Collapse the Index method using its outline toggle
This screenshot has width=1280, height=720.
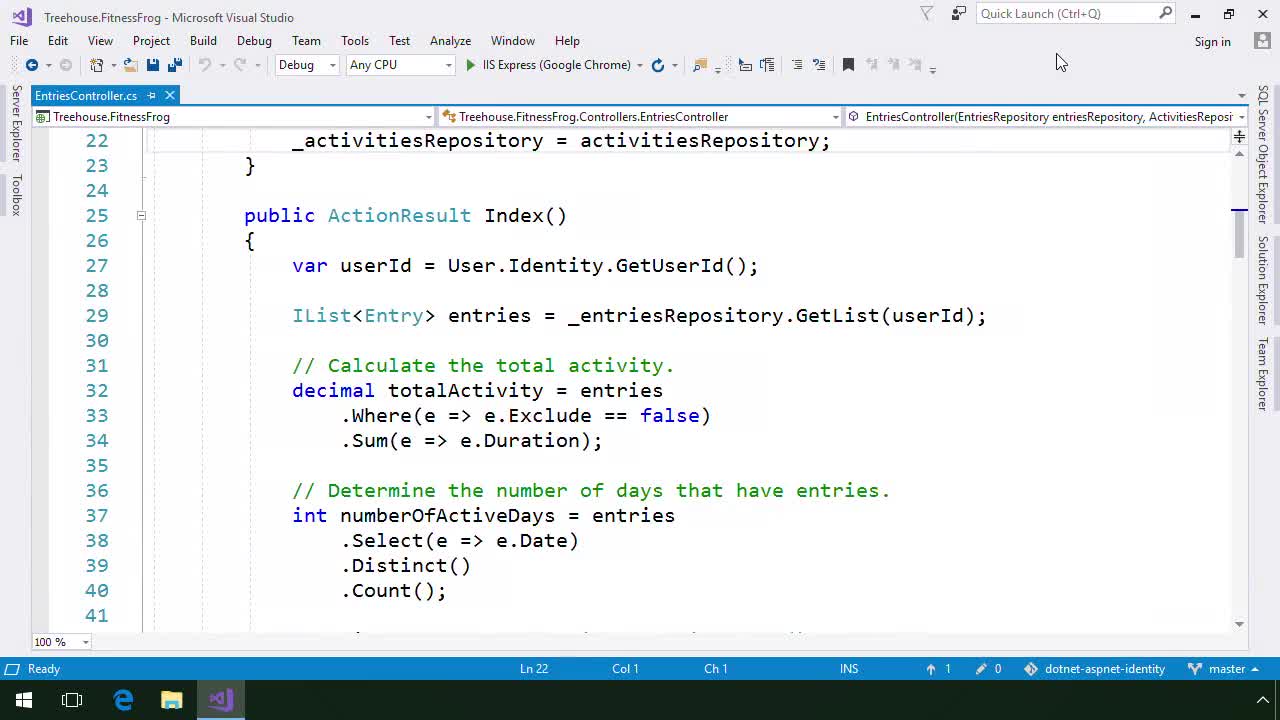pyautogui.click(x=141, y=215)
